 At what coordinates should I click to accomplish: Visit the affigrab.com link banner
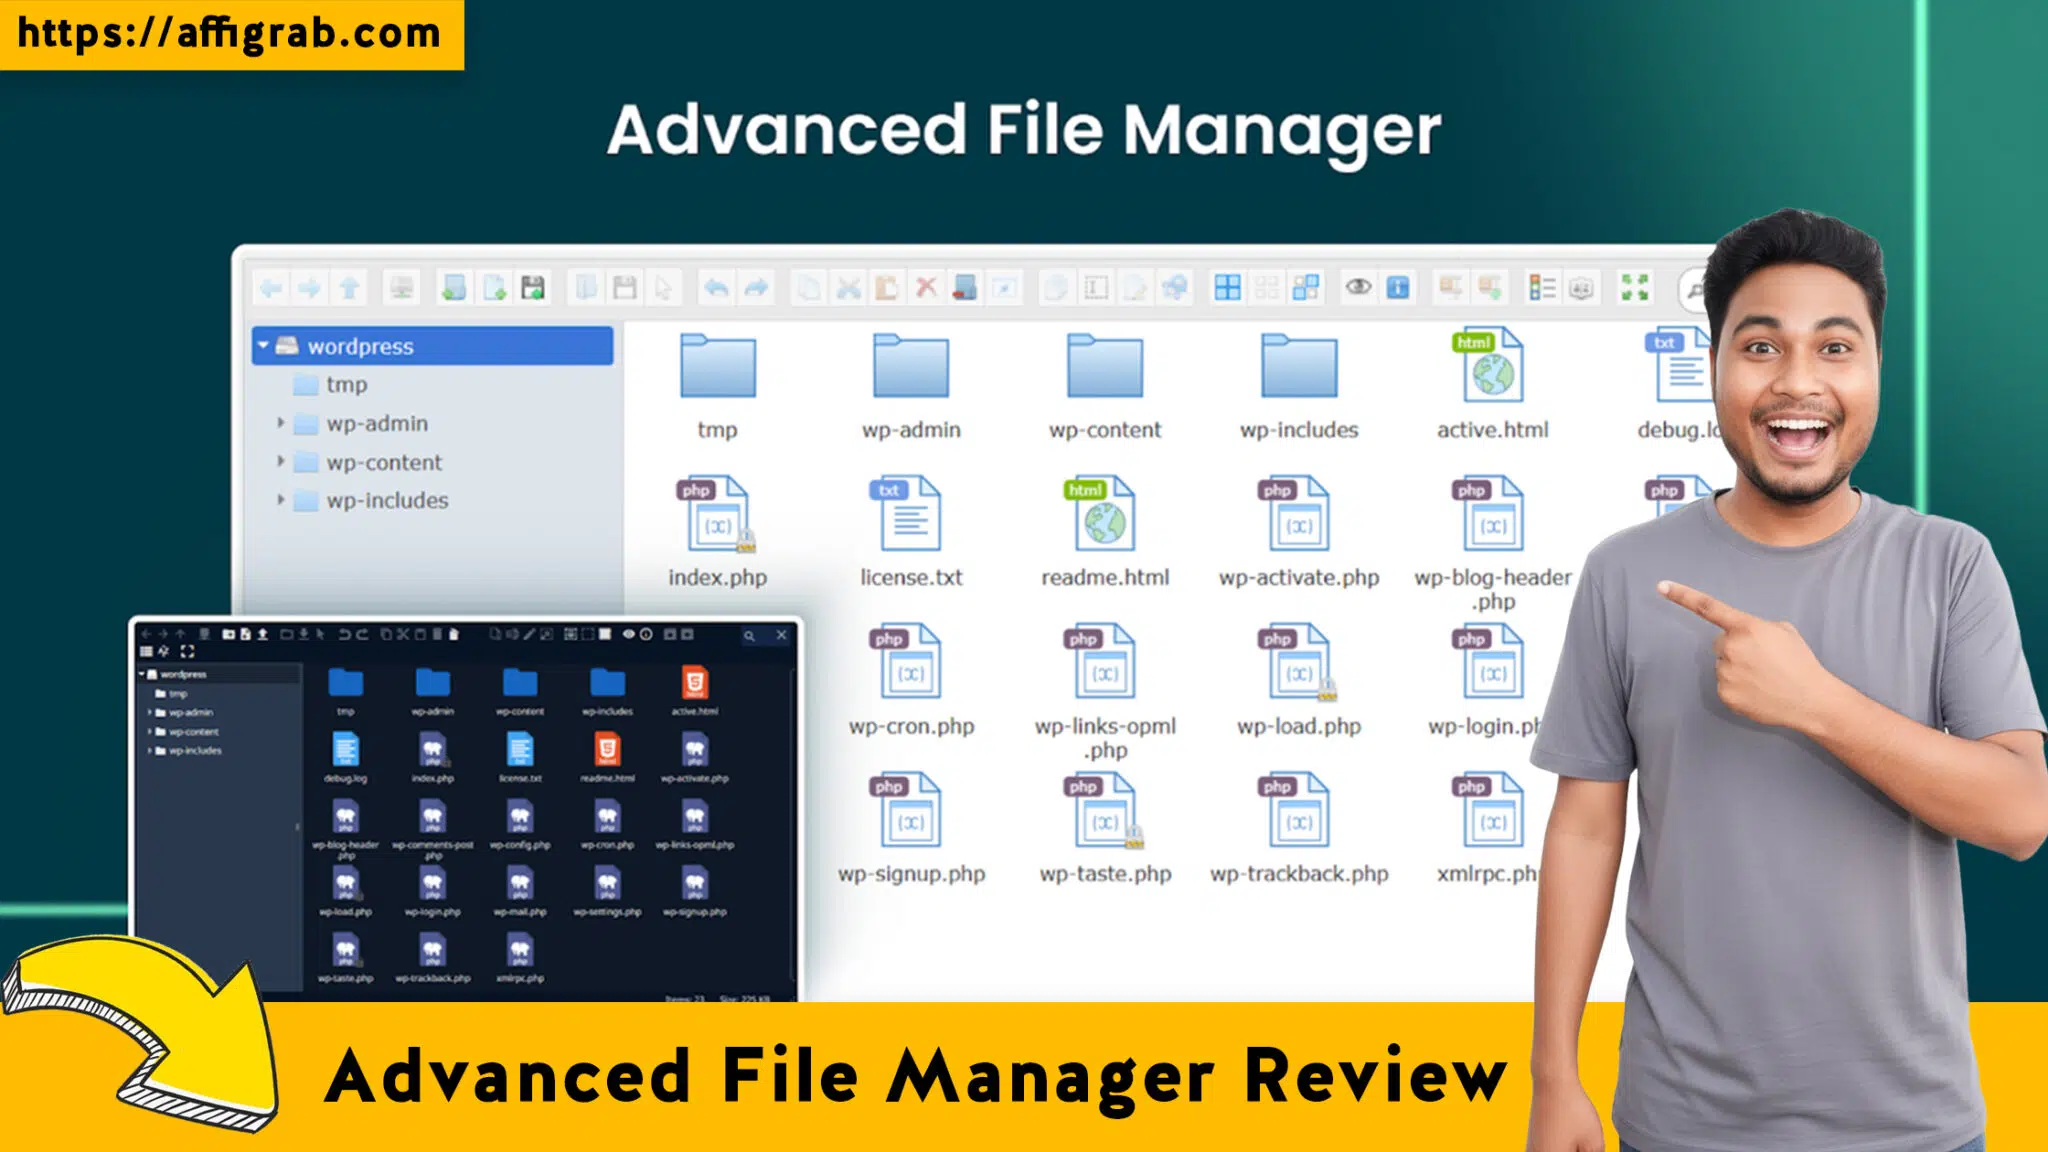pyautogui.click(x=230, y=35)
